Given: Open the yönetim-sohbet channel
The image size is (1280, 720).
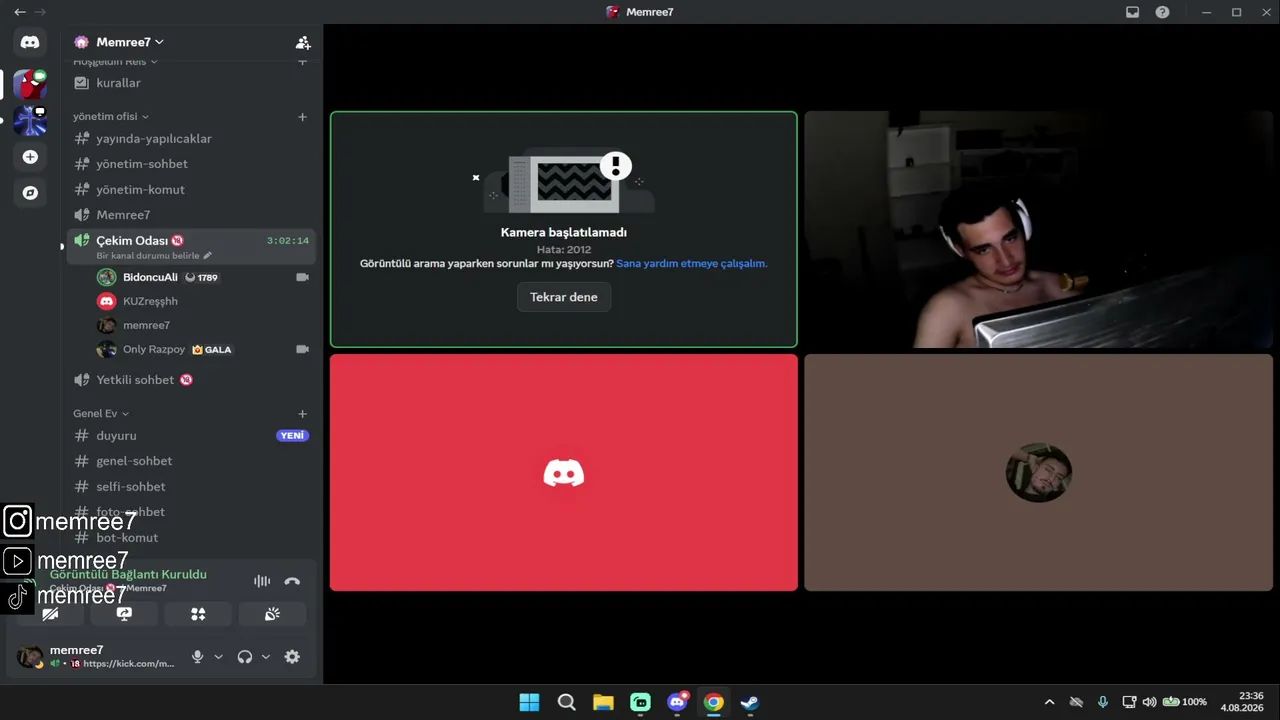Looking at the screenshot, I should (191, 164).
